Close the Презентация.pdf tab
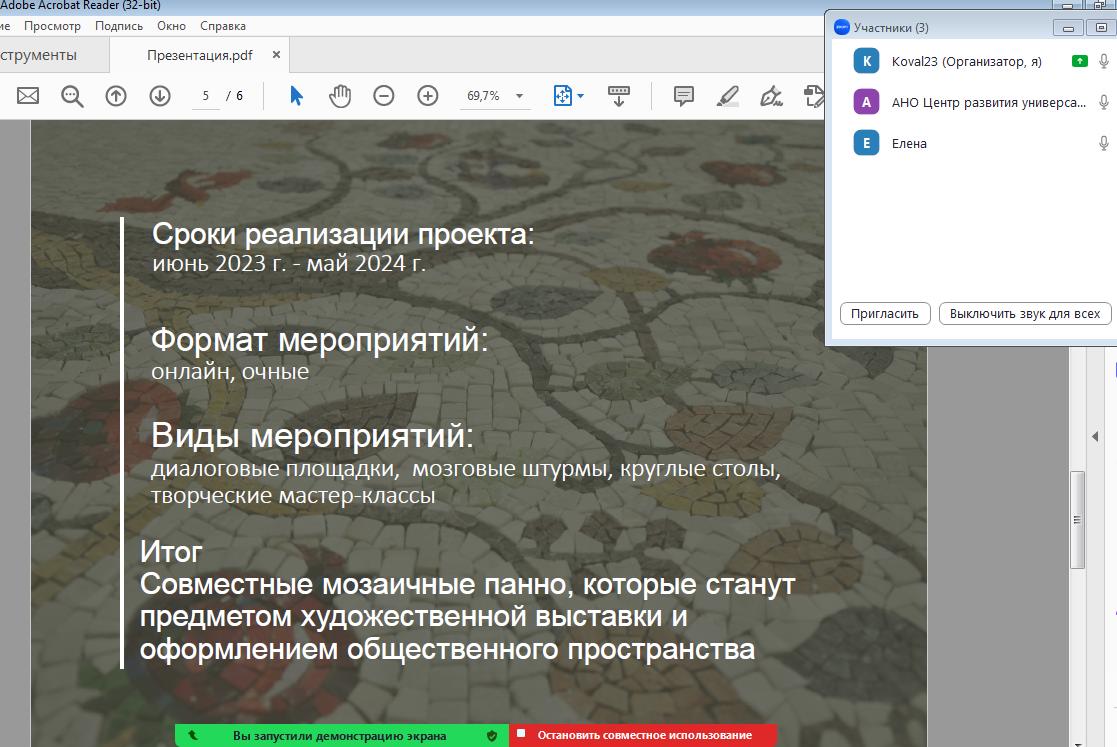 tap(276, 55)
